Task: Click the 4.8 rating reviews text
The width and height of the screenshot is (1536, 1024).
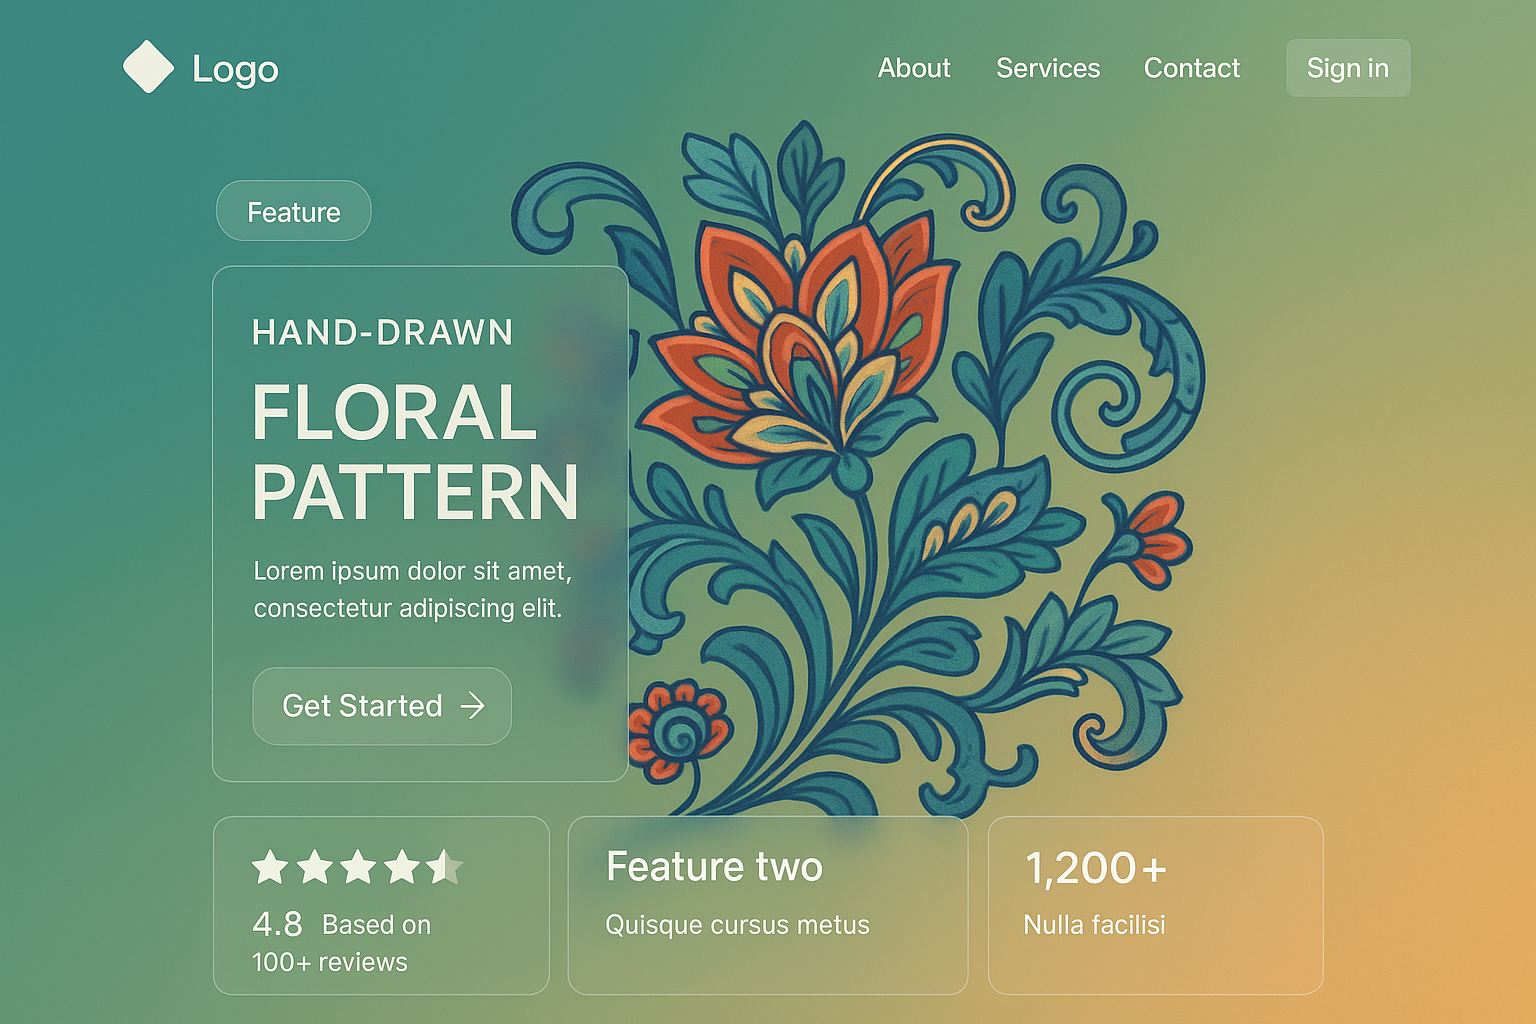Action: pyautogui.click(x=341, y=942)
